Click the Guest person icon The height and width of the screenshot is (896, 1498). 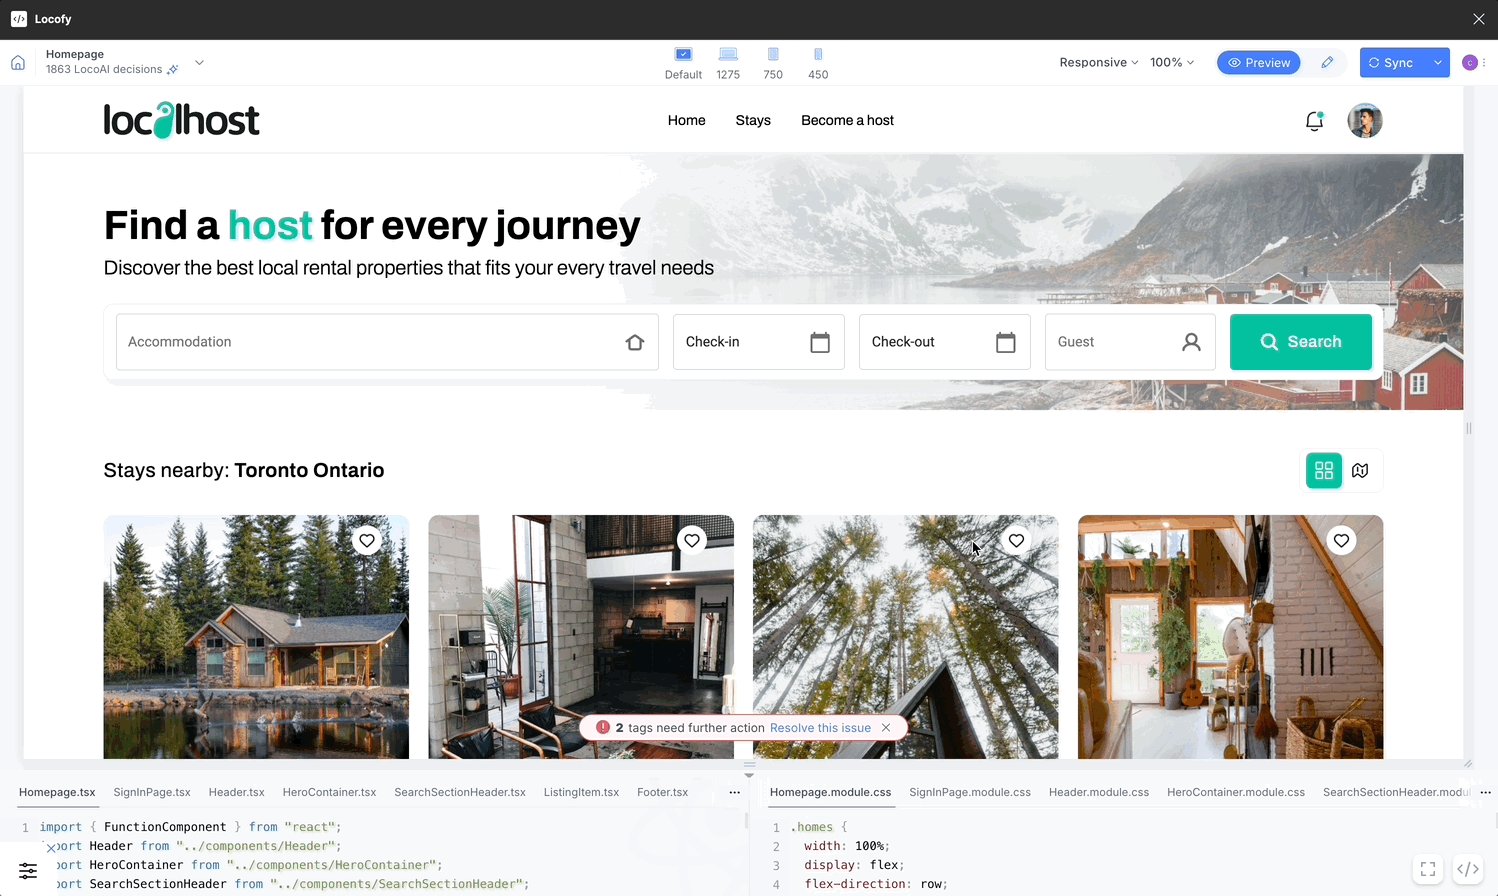coord(1191,342)
